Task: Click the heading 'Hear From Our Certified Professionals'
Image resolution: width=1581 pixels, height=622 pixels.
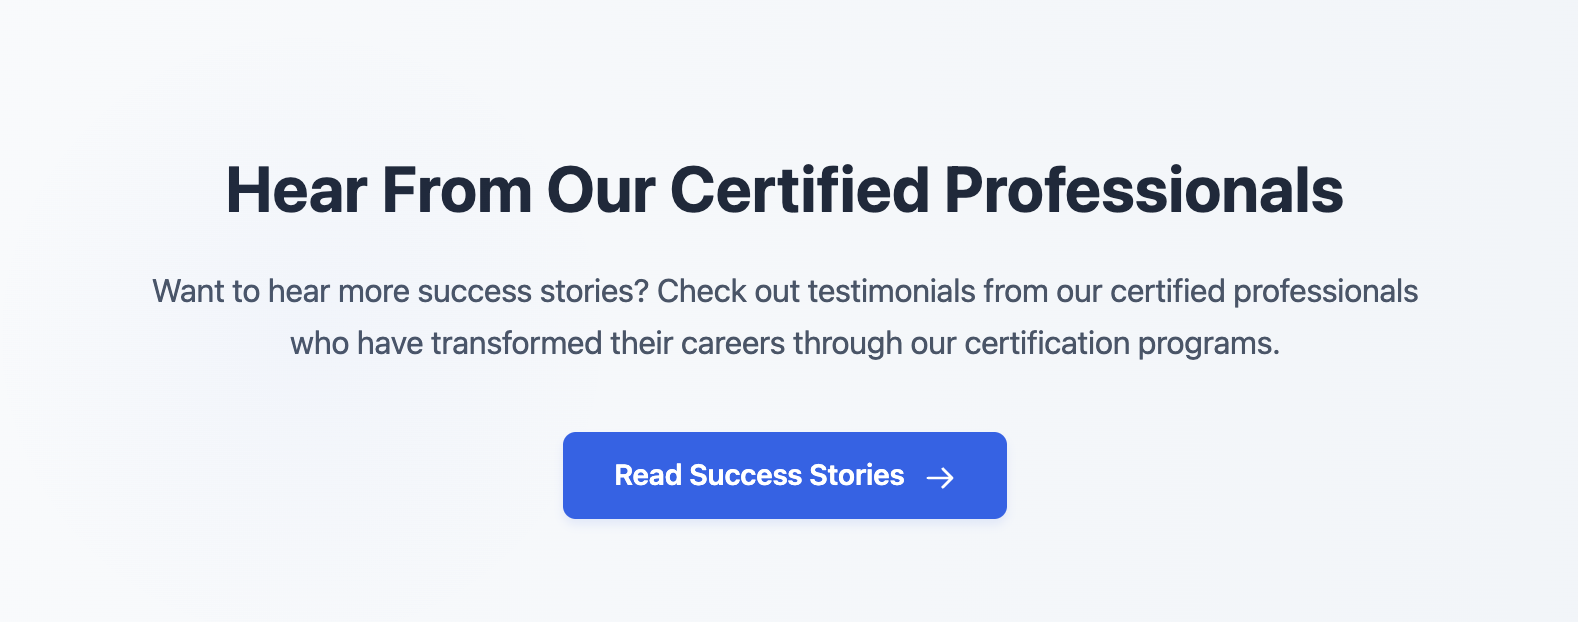Action: pos(785,190)
